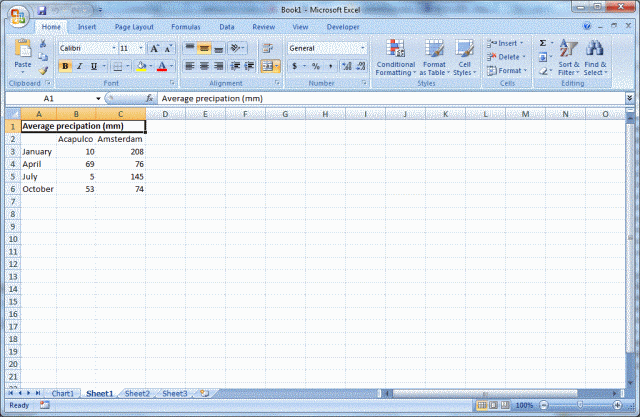Open Cell Styles gallery
Screen dimensions: 640x417
pyautogui.click(x=464, y=58)
